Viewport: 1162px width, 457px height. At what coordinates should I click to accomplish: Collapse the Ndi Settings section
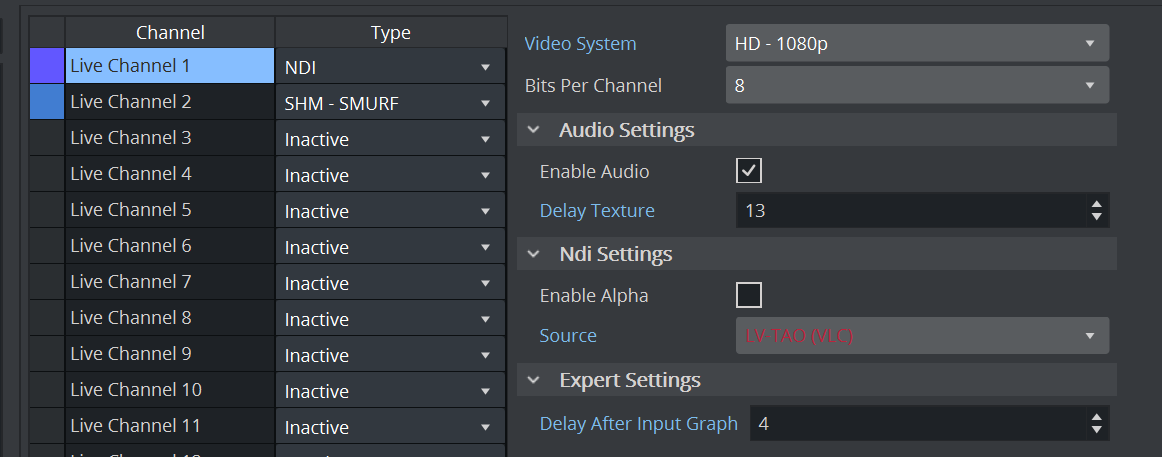pos(534,254)
